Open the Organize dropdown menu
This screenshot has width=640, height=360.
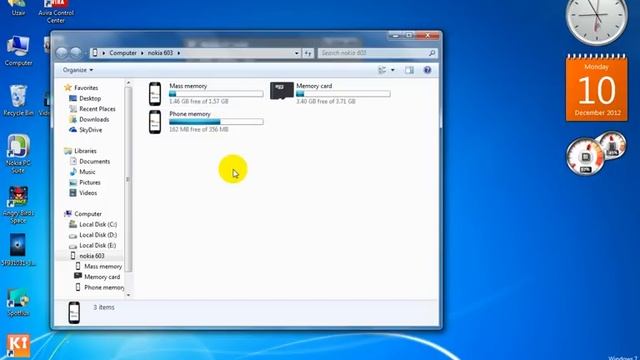78,70
